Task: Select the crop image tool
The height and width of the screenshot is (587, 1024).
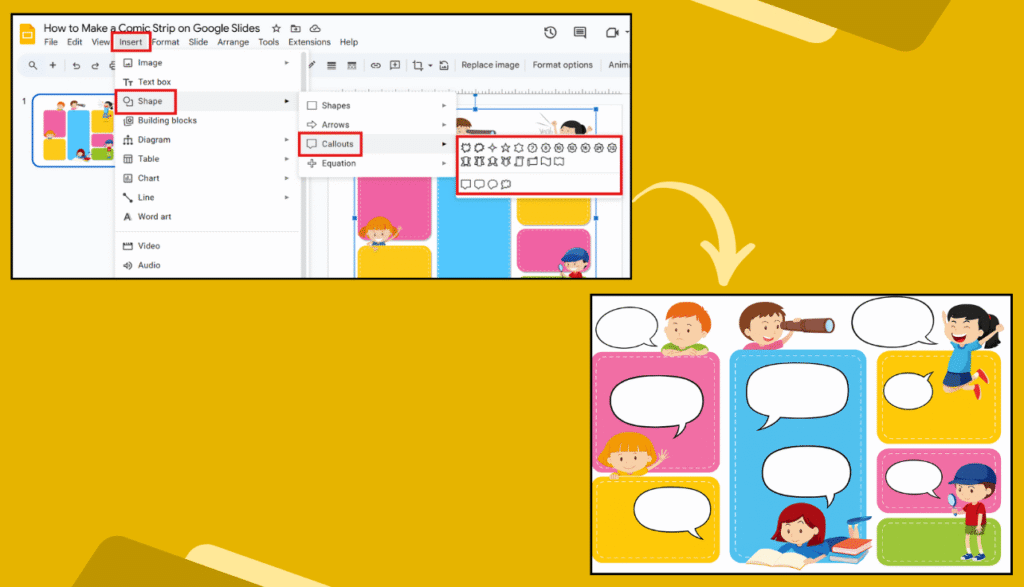Action: pos(418,65)
